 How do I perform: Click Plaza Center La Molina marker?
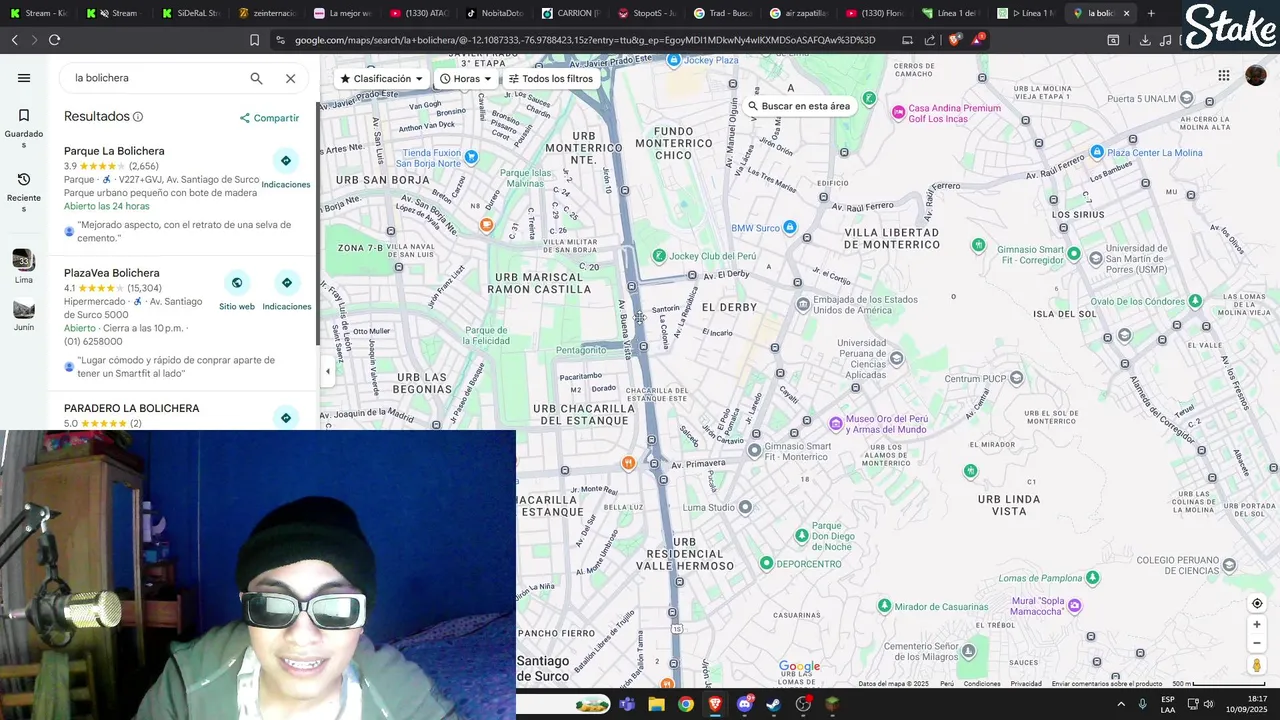click(1097, 152)
